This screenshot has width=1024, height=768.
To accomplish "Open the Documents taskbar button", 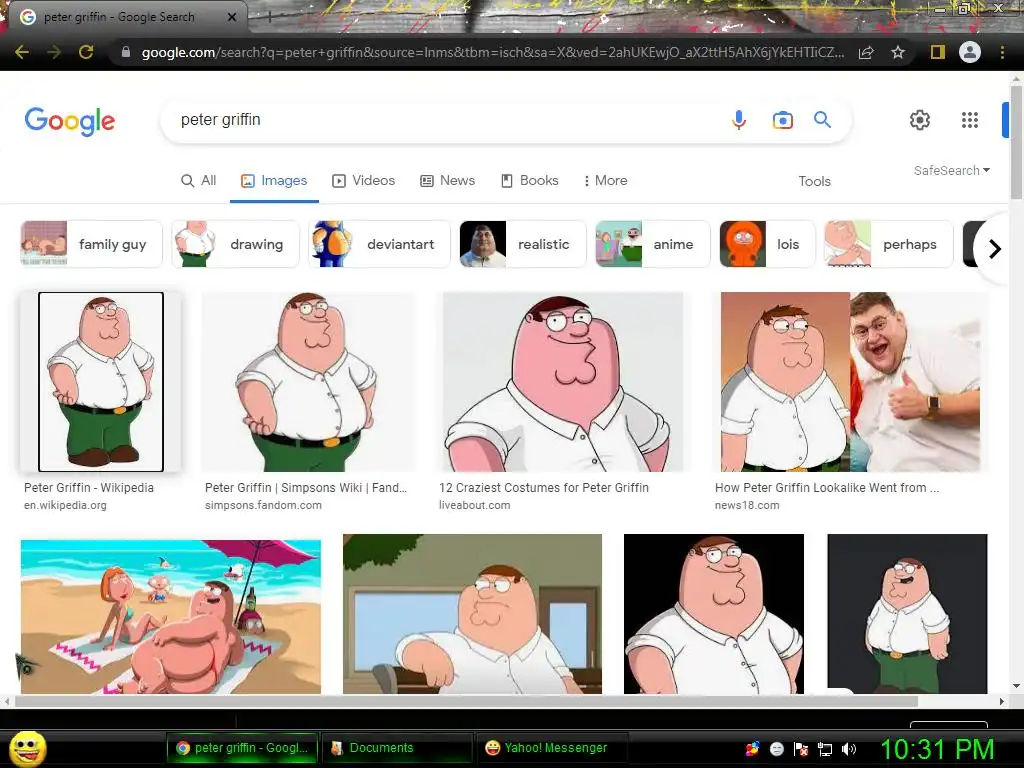I will point(396,748).
